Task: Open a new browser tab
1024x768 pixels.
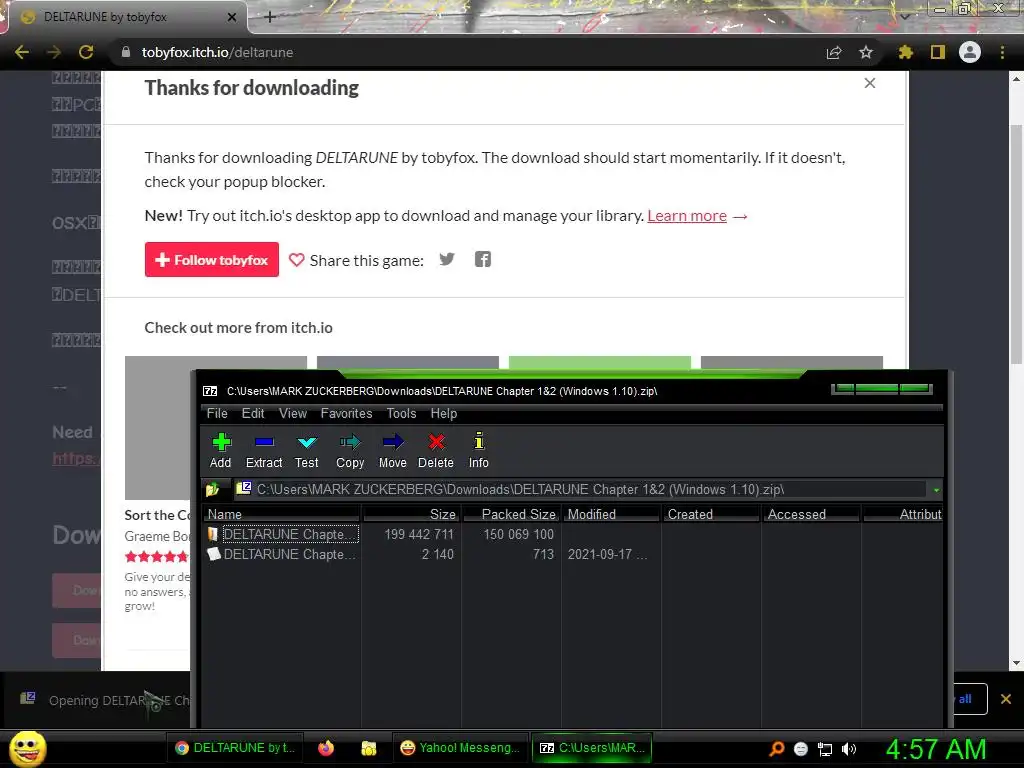Action: (270, 17)
